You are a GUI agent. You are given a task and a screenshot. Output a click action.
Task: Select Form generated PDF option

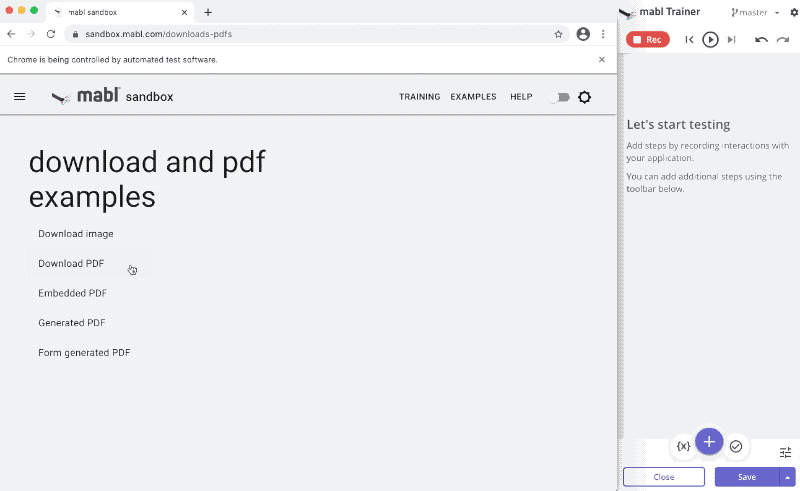point(84,353)
